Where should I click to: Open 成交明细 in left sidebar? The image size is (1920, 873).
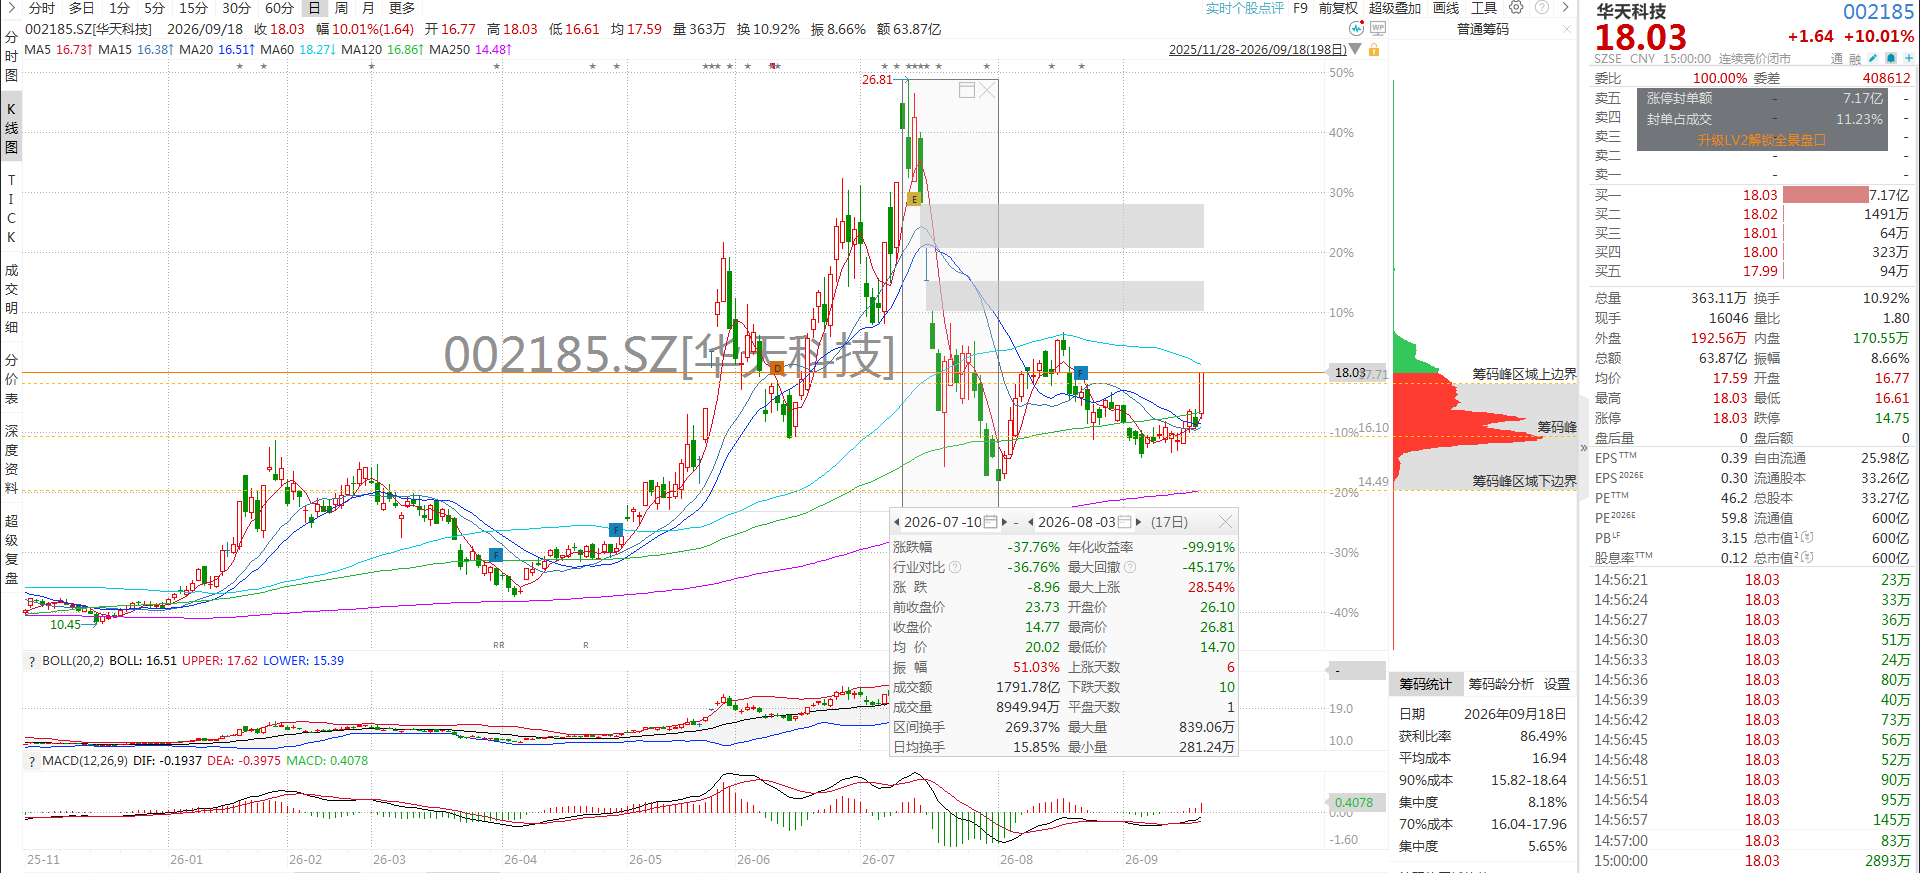click(11, 299)
